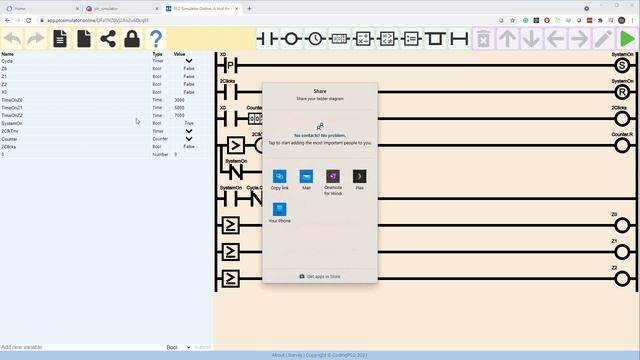Select the comparison block tool
The image size is (640, 360).
[x=387, y=39]
